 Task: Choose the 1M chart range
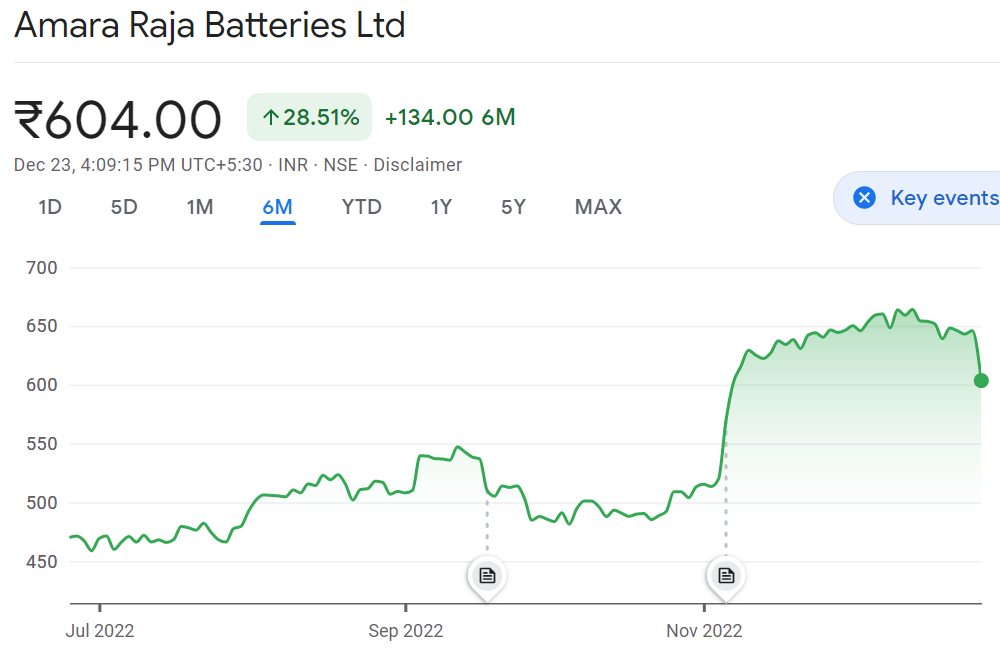(200, 207)
